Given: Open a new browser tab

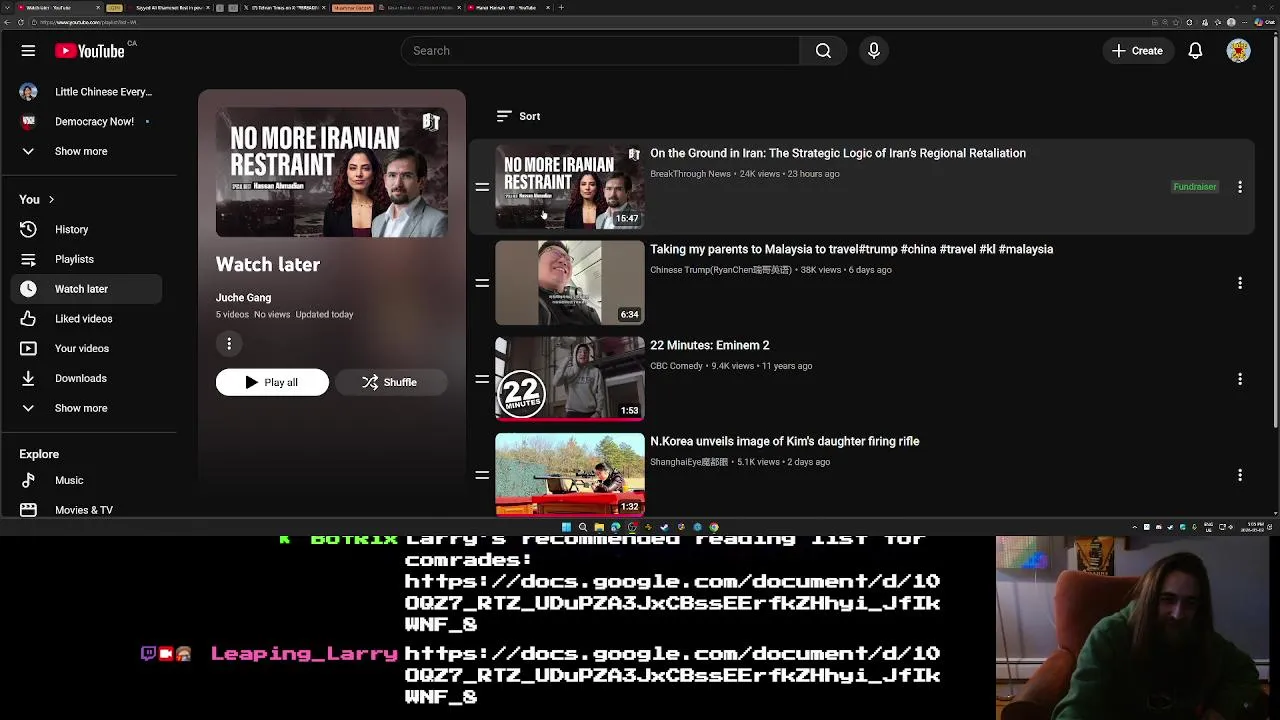Looking at the screenshot, I should pos(561,8).
